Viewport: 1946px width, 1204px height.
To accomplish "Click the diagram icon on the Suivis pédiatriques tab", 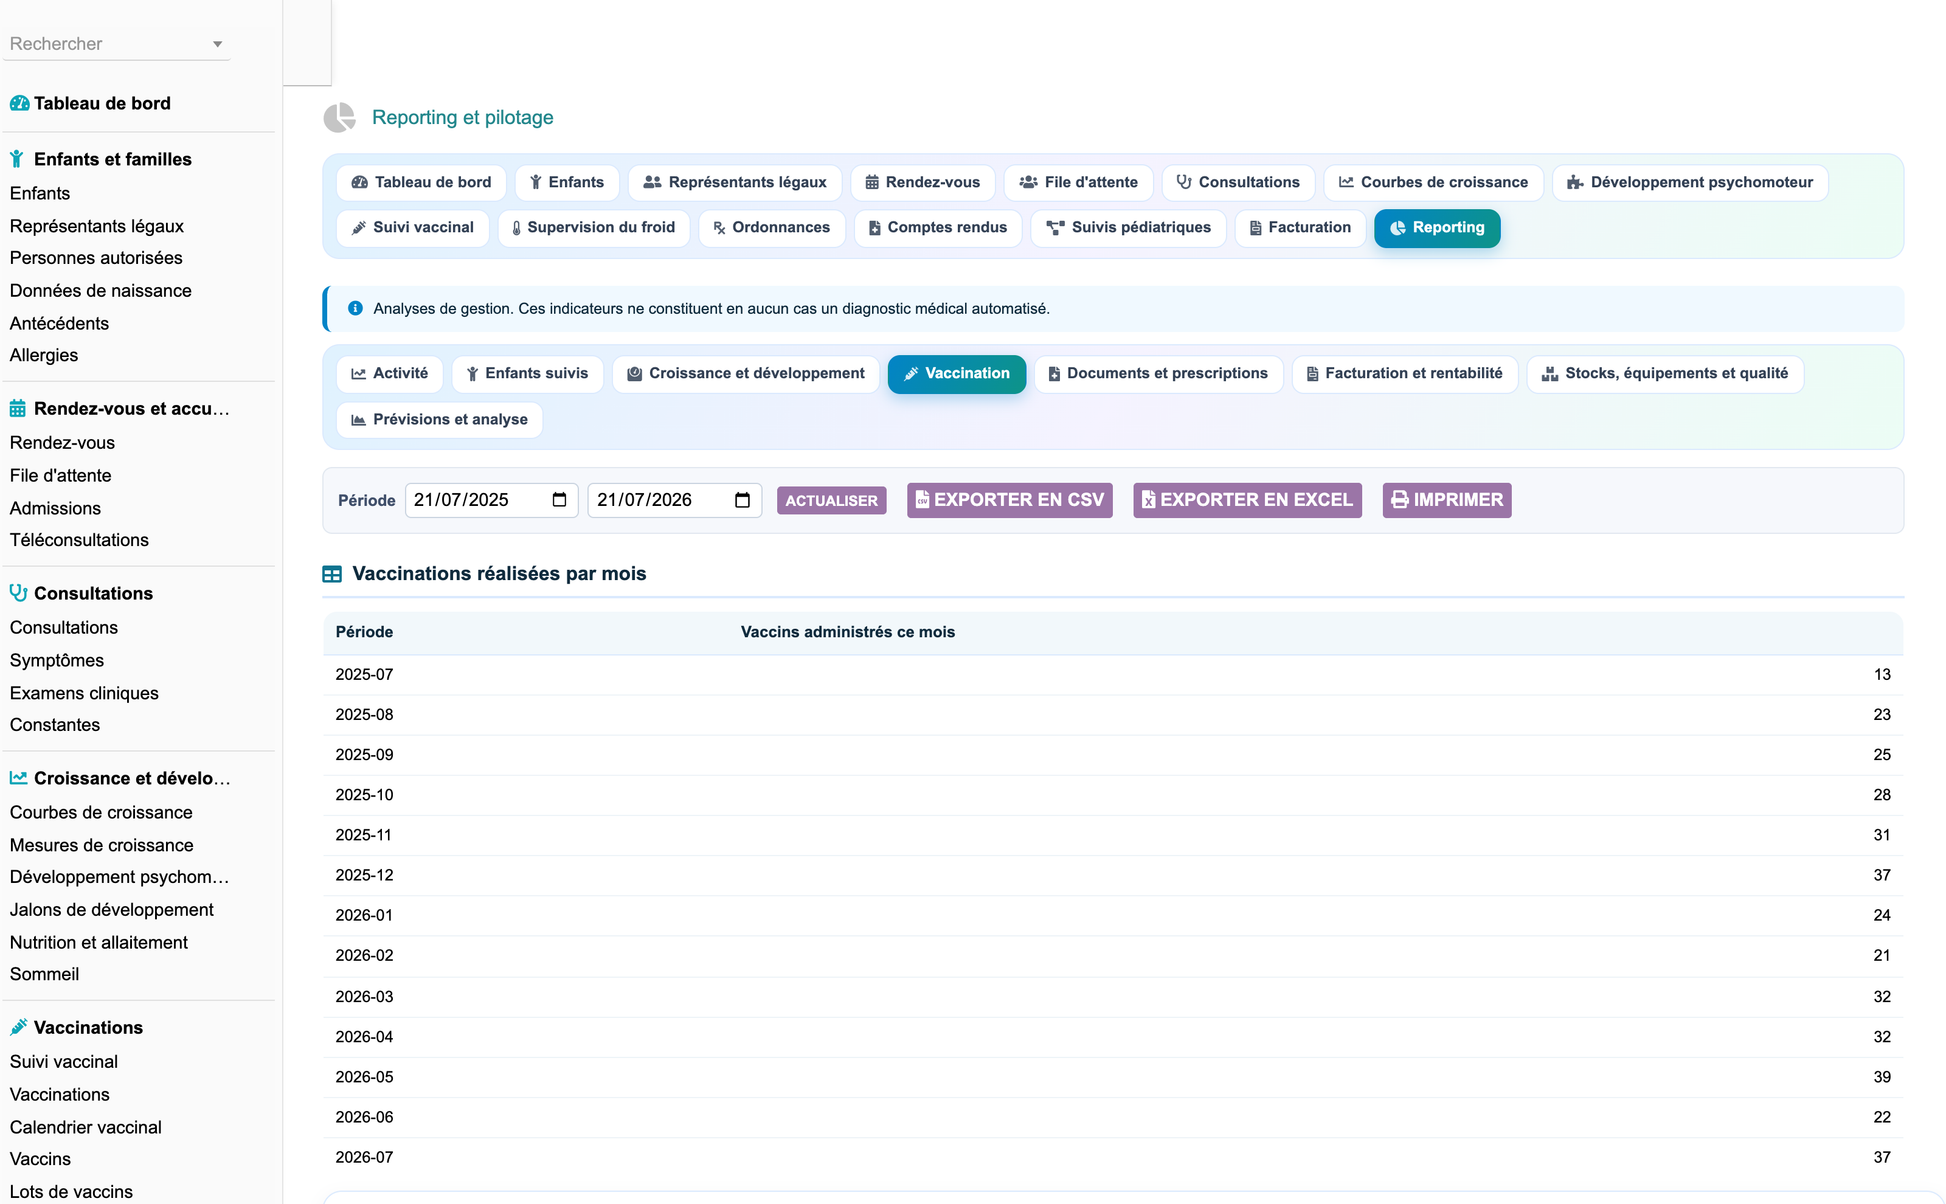I will (x=1055, y=228).
